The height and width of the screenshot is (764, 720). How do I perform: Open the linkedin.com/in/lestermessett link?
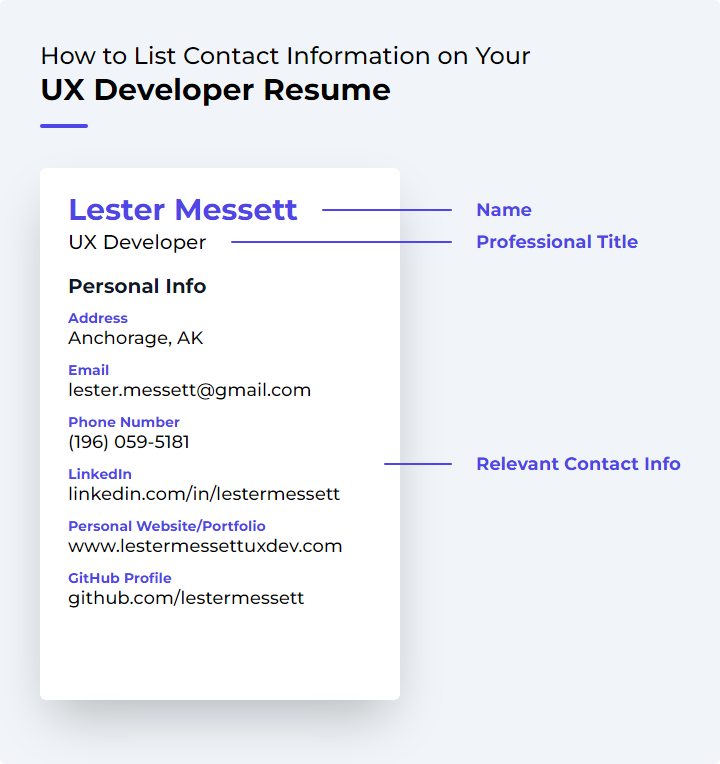pos(204,494)
